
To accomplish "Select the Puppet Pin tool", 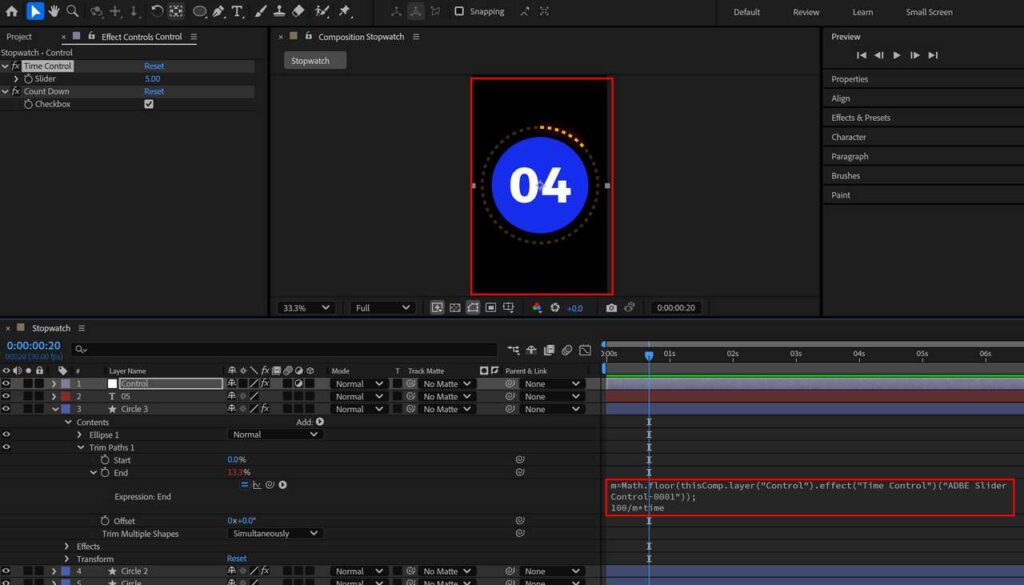I will coord(345,11).
